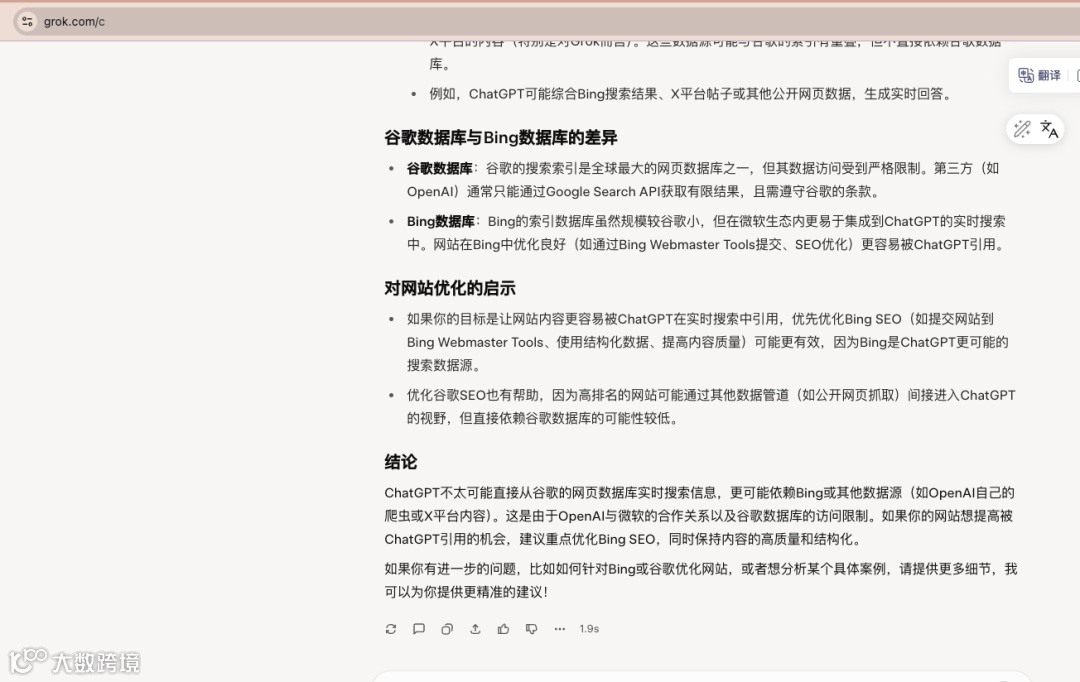Click bold term Bing数据库 in bullet
The height and width of the screenshot is (682, 1080).
coord(441,221)
